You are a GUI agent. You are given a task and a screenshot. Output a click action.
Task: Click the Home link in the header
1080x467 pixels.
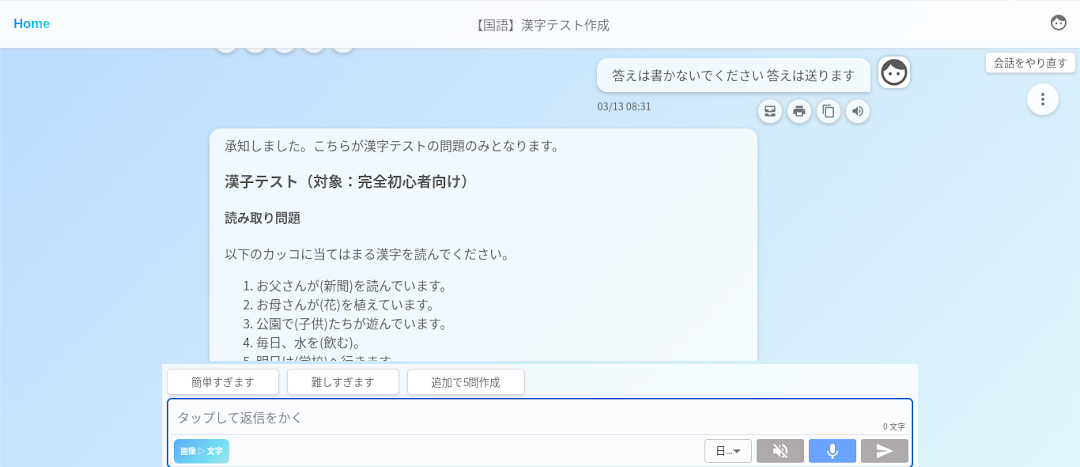(x=32, y=24)
